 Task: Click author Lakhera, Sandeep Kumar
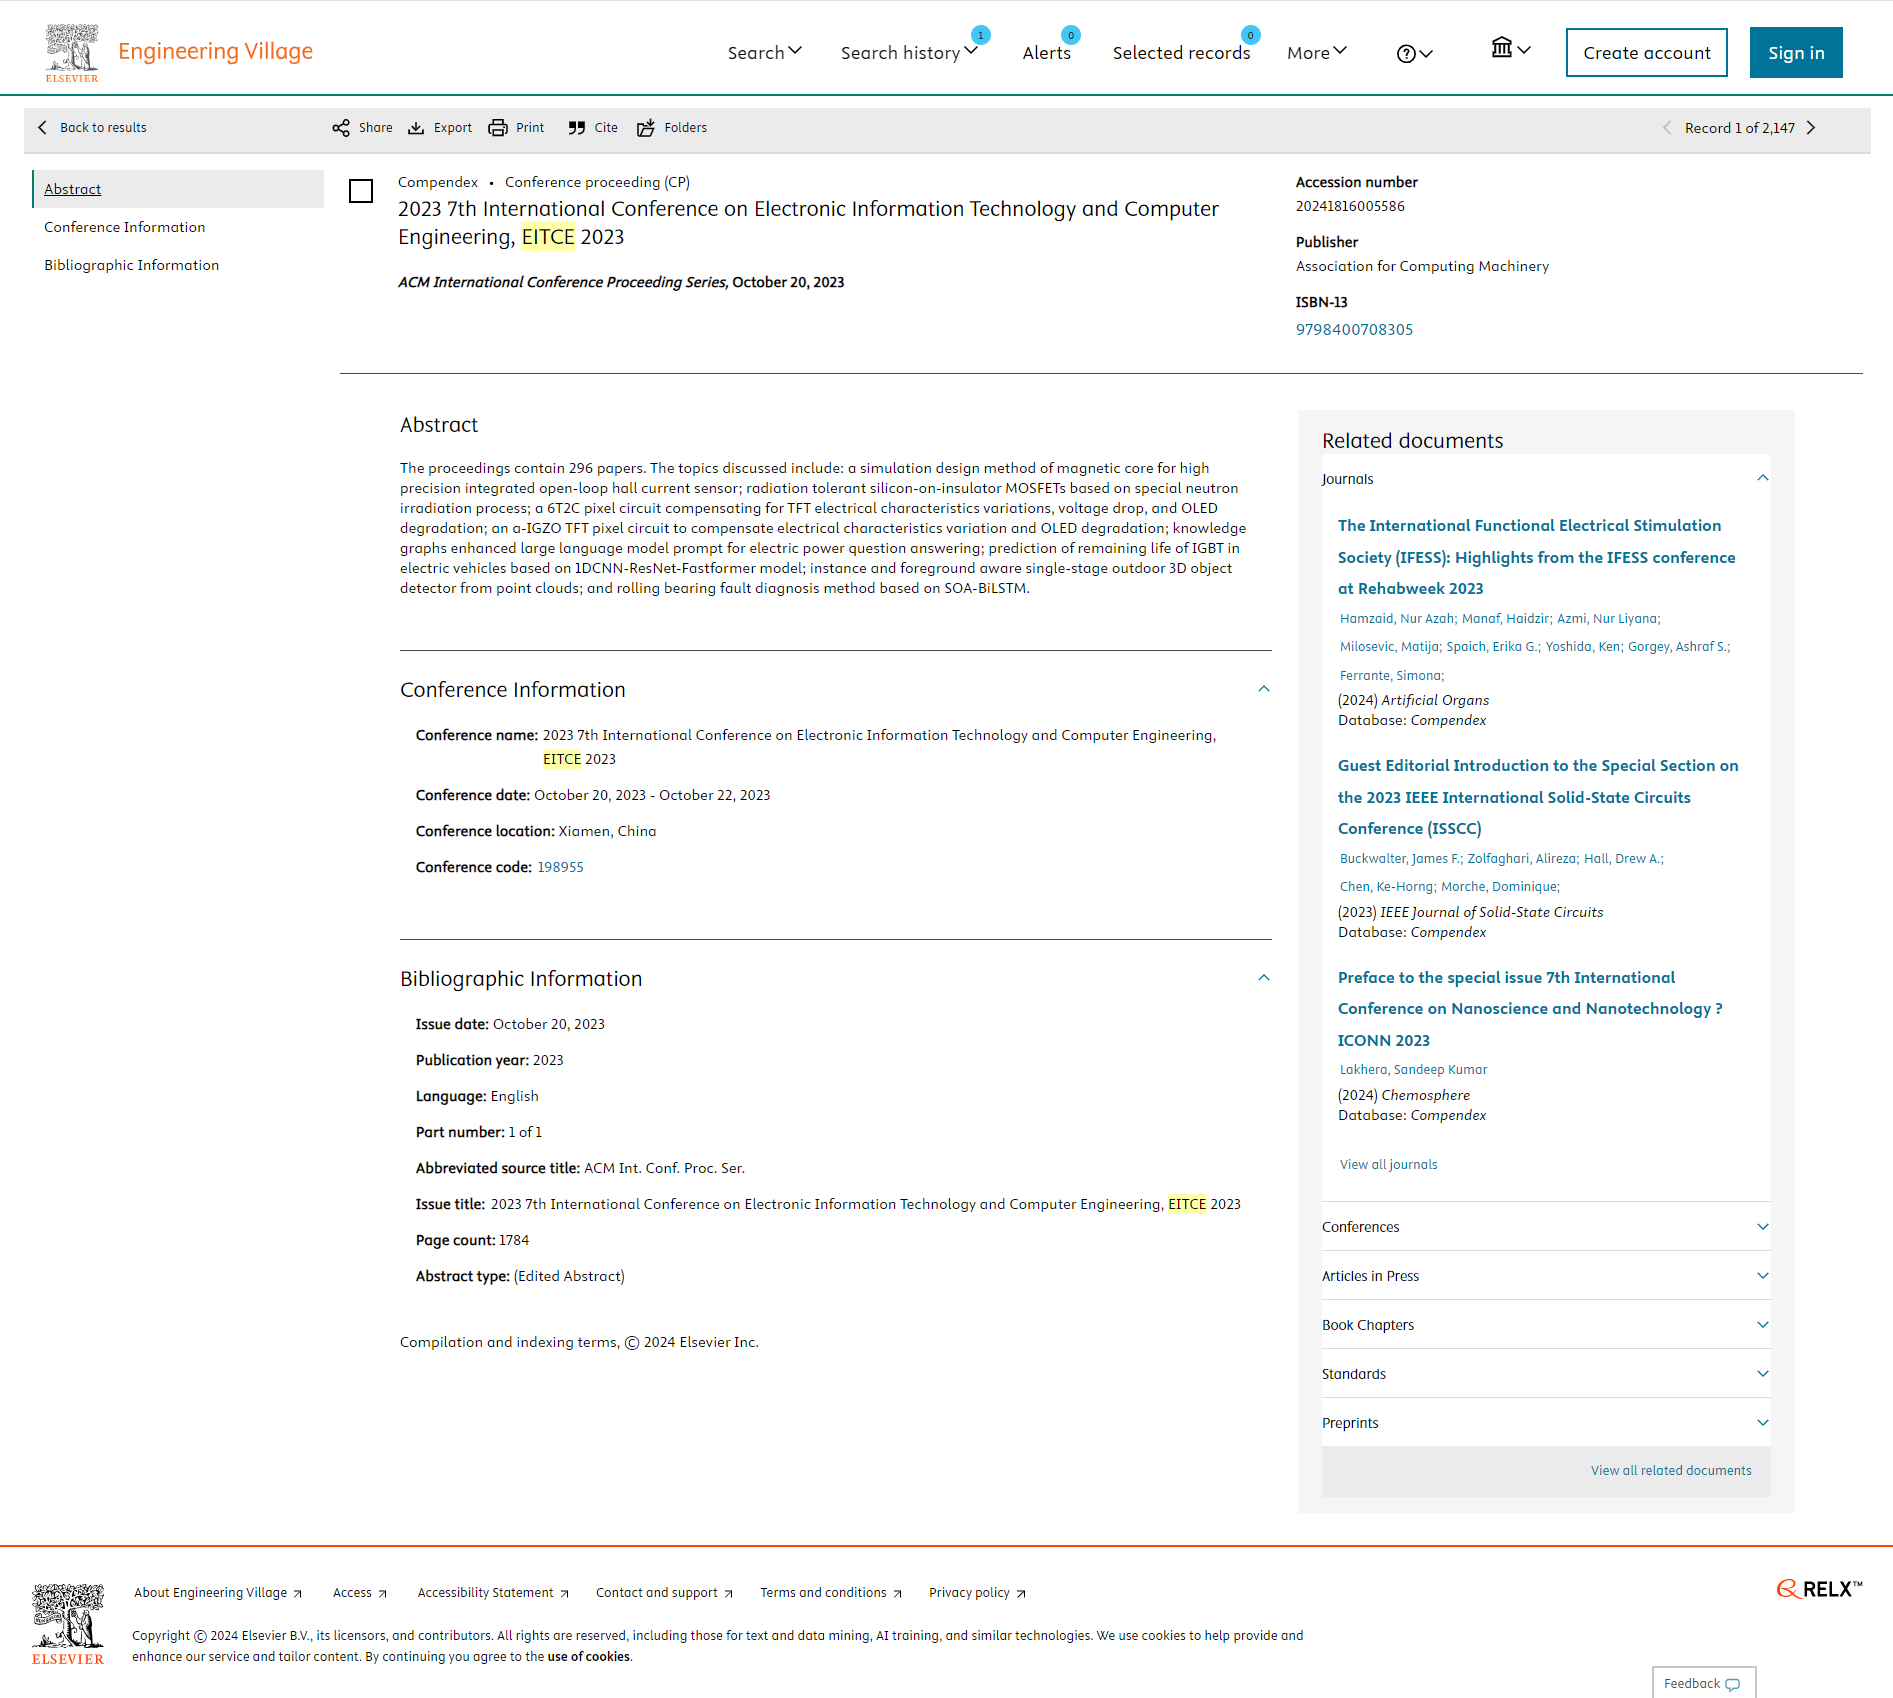pyautogui.click(x=1413, y=1070)
